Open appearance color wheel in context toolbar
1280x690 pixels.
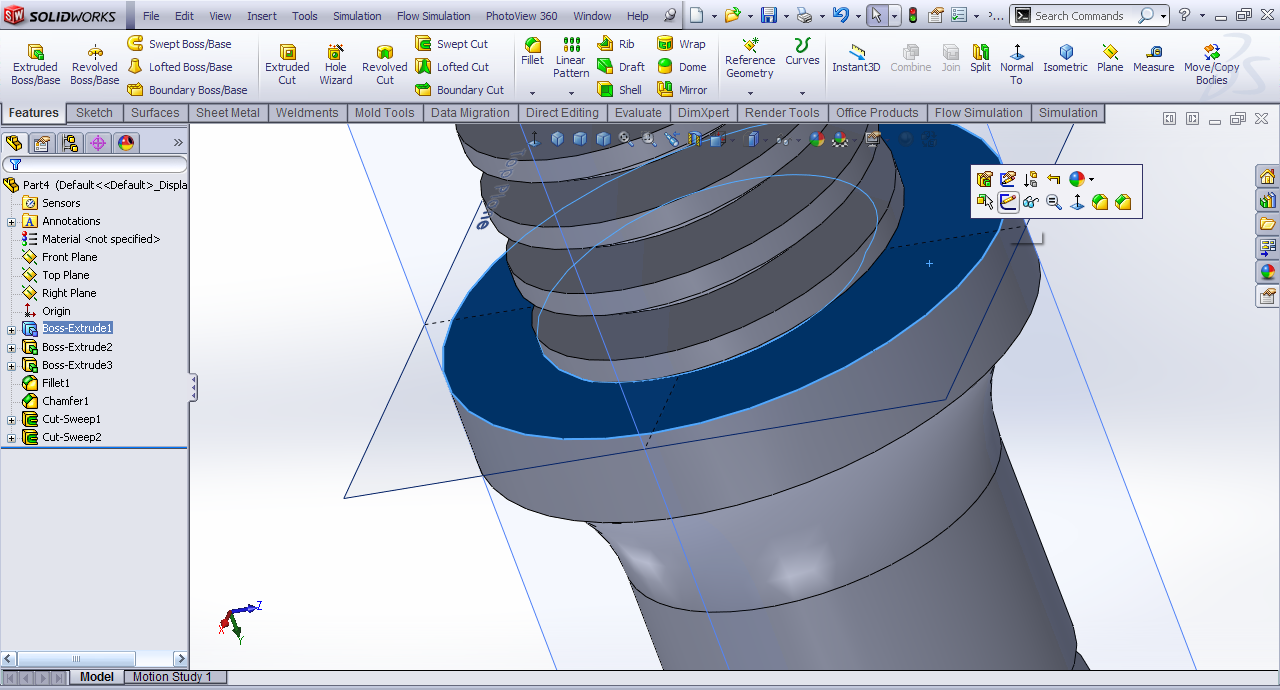(1077, 179)
